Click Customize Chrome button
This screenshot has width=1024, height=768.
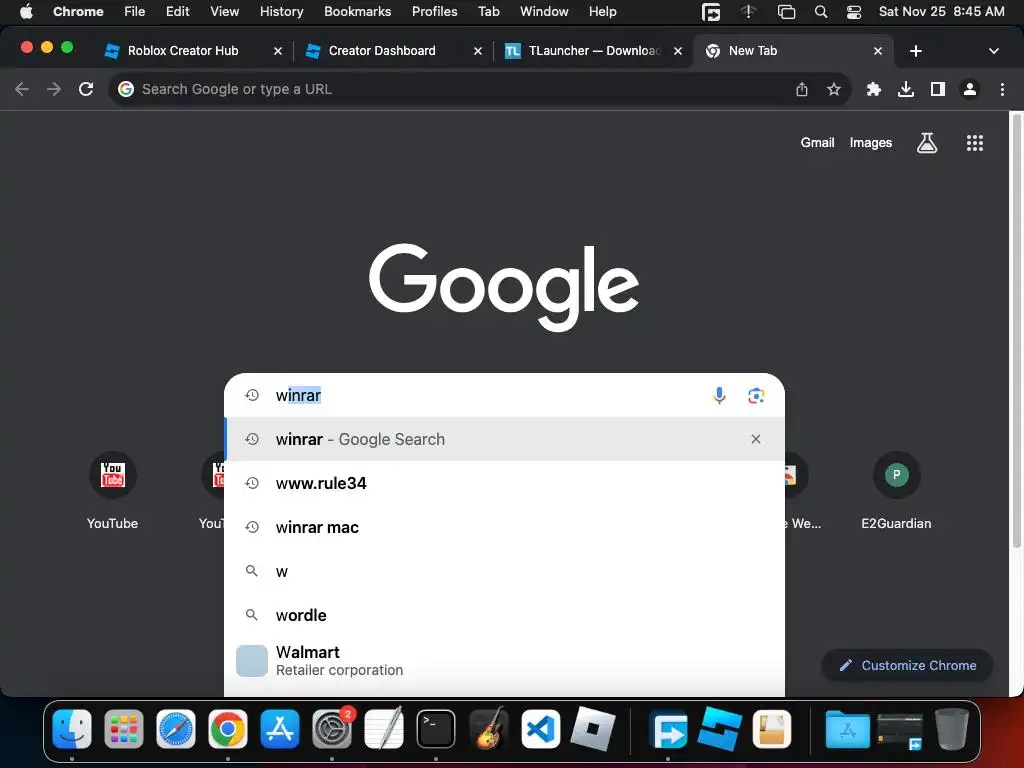(907, 665)
